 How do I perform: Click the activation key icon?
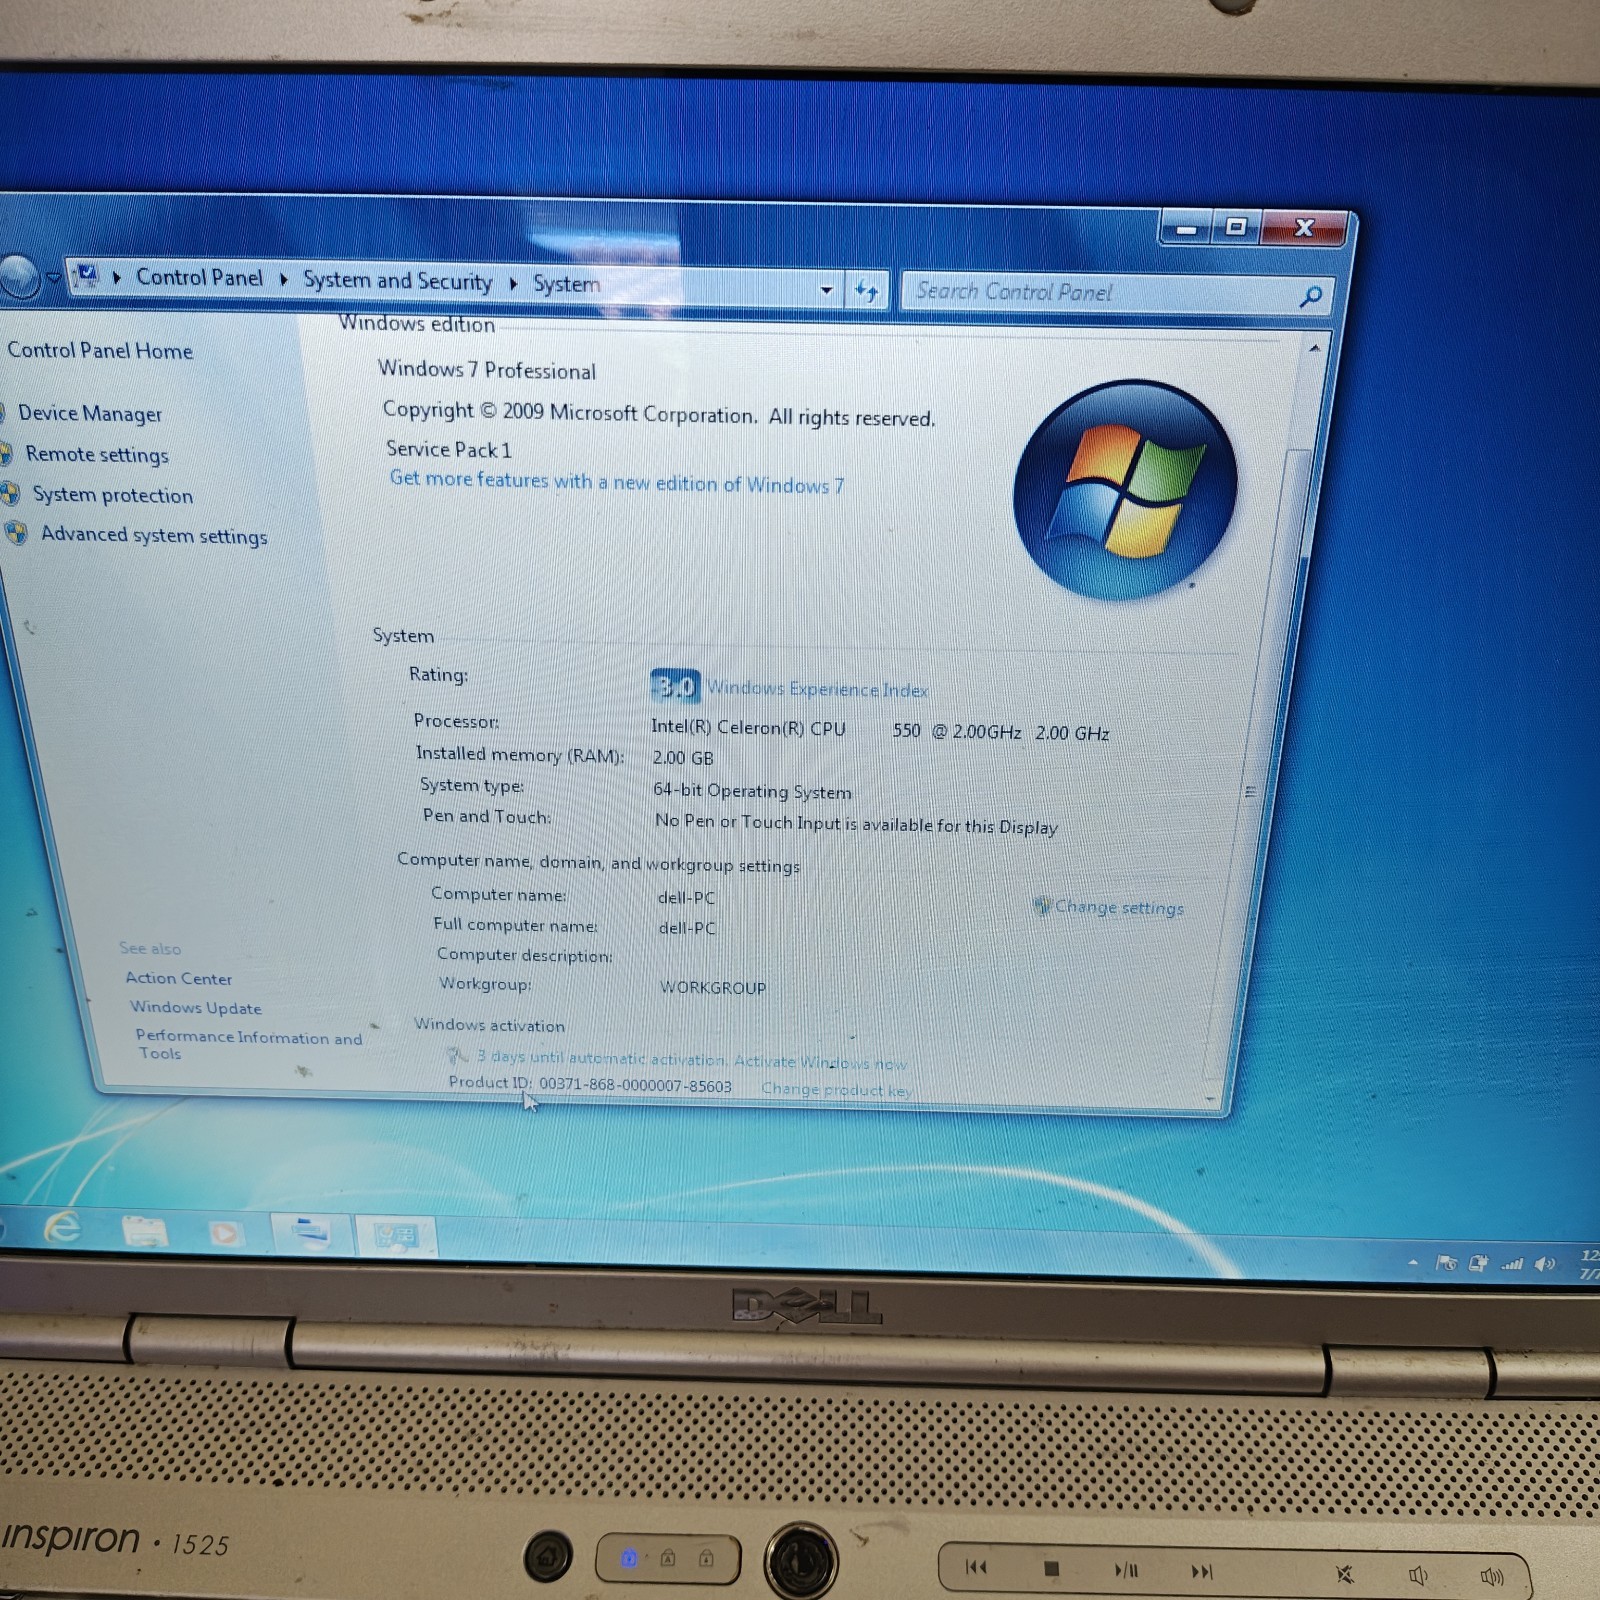pyautogui.click(x=457, y=1056)
